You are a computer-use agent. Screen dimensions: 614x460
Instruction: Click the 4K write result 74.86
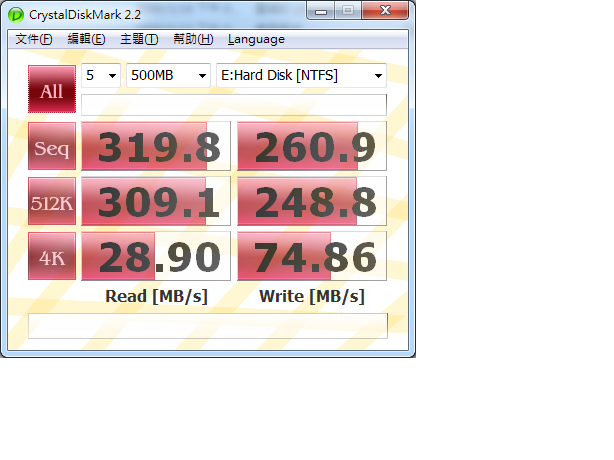click(x=312, y=256)
